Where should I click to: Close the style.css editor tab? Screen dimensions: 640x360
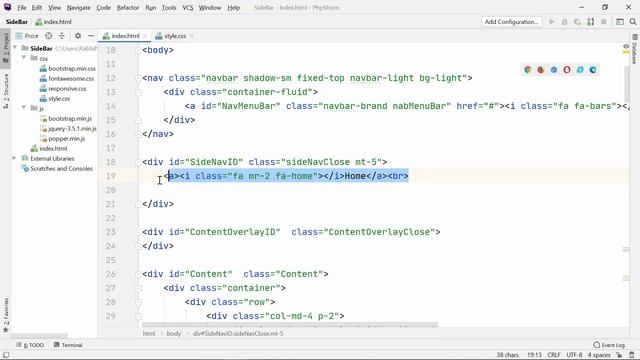[x=191, y=36]
